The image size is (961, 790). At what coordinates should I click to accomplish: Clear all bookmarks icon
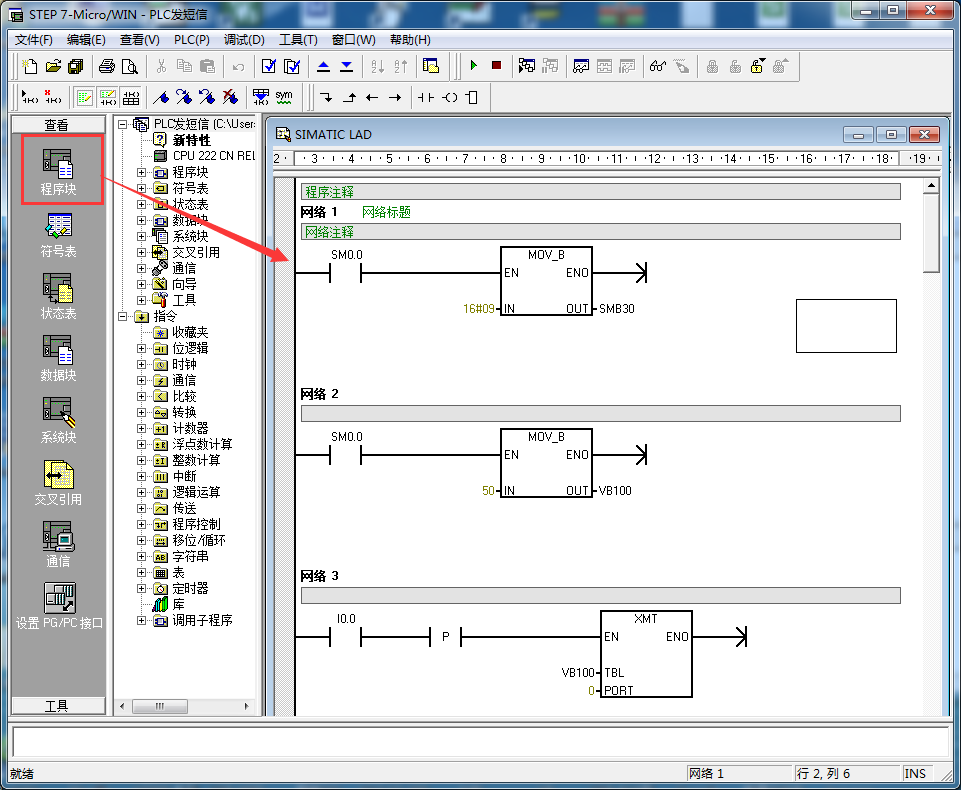tap(230, 97)
